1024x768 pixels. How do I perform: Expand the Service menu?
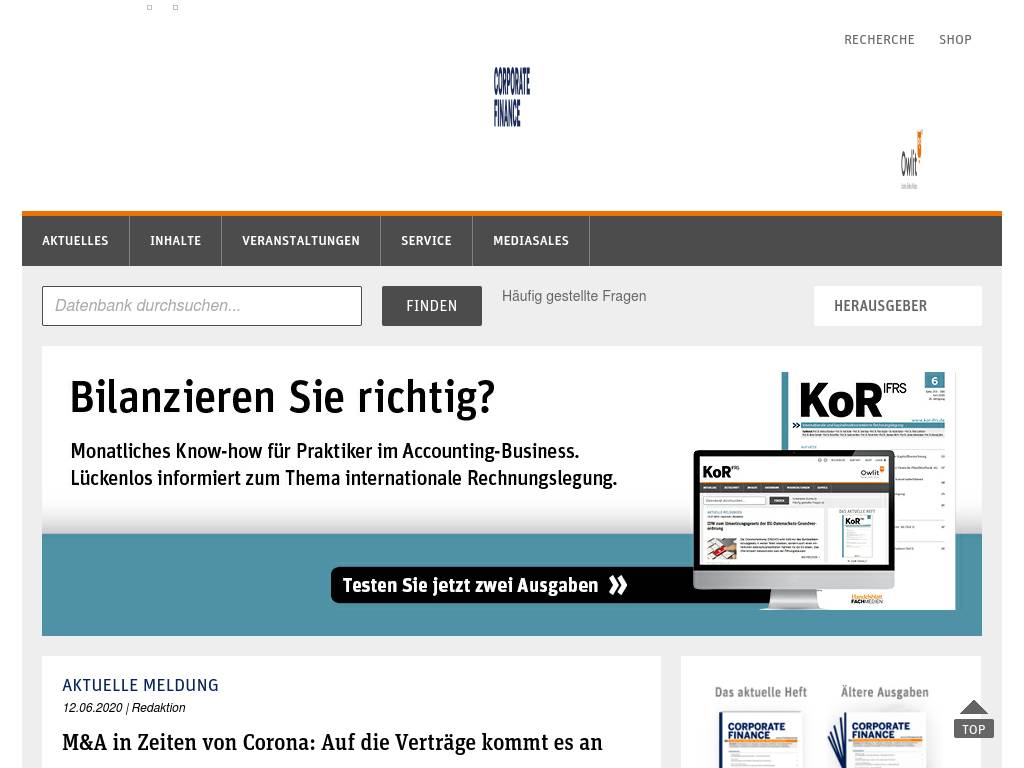pos(426,241)
